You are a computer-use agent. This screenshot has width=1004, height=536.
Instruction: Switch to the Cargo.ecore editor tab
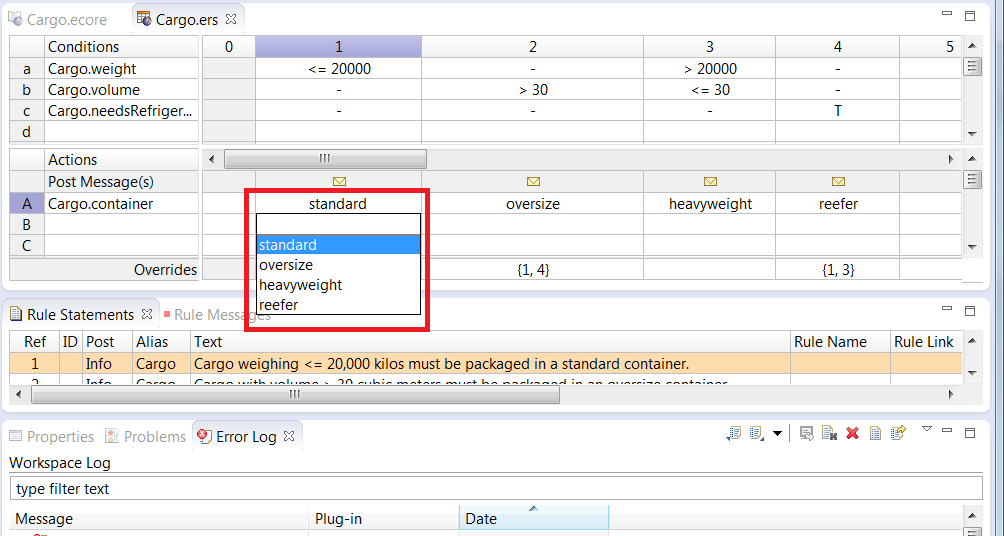coord(58,20)
